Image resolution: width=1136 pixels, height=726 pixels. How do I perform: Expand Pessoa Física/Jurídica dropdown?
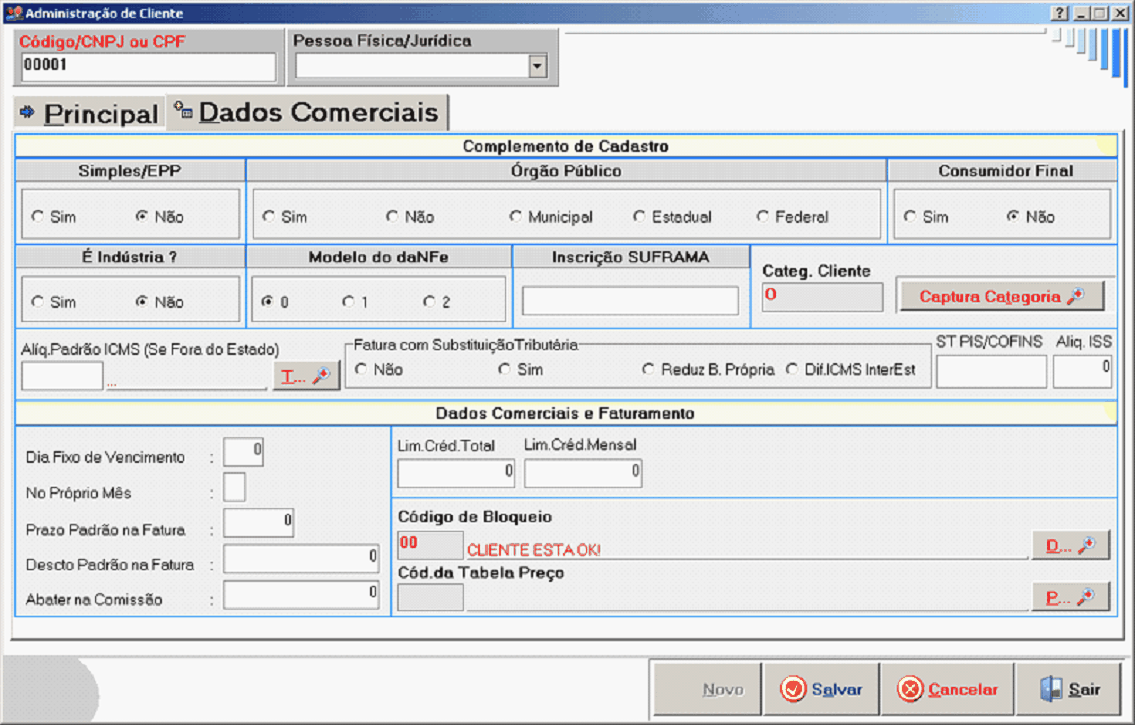[x=537, y=67]
